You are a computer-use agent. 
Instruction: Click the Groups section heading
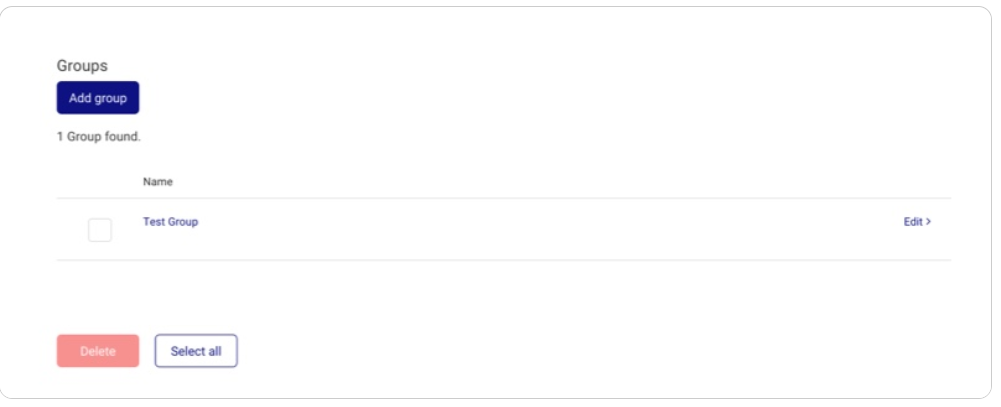click(x=82, y=66)
